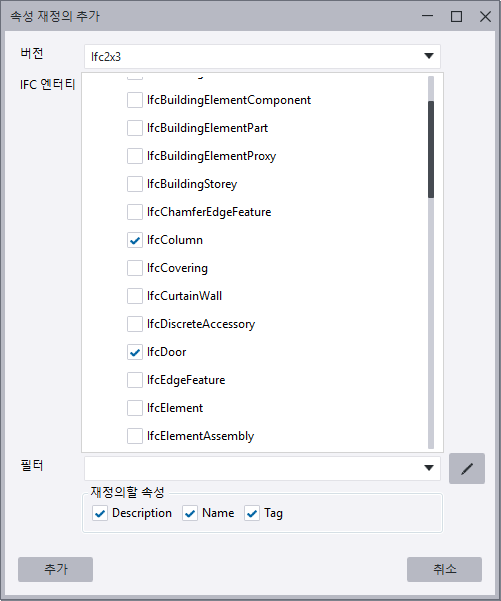Enable IfcBuildingElementComponent checkbox

pos(135,100)
